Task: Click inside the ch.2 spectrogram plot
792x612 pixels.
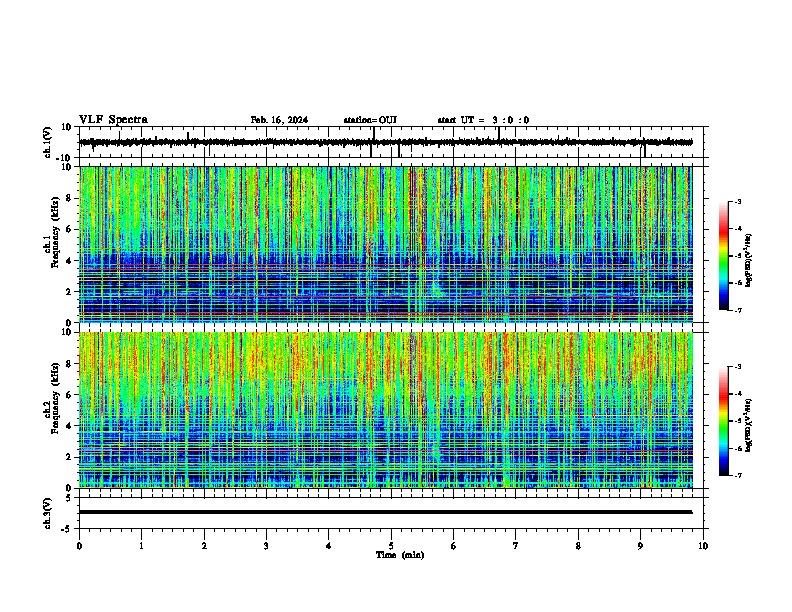Action: (x=386, y=410)
